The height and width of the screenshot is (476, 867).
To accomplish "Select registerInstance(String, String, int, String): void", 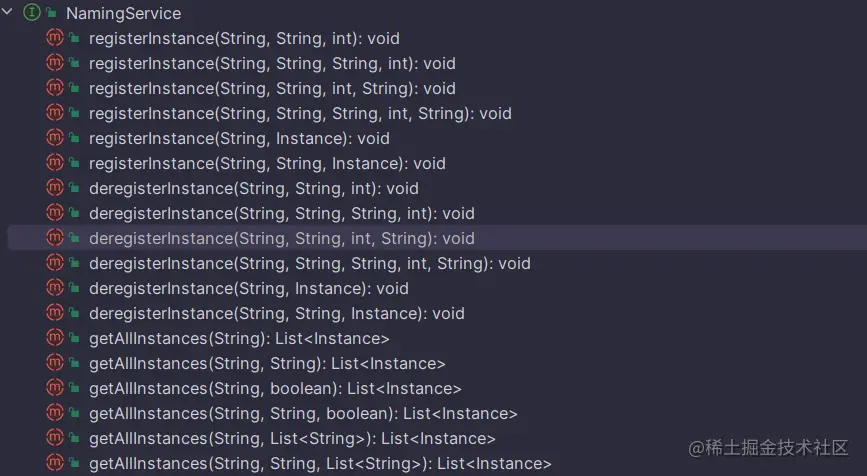I will click(x=272, y=89).
